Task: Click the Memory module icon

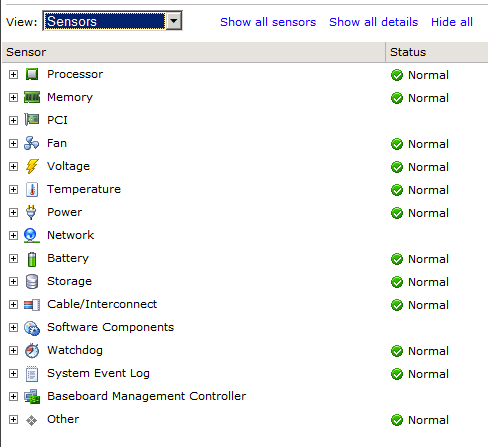Action: 32,97
